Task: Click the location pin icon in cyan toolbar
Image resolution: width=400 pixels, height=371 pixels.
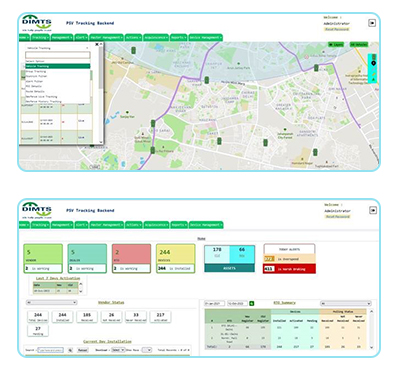Action: [374, 63]
